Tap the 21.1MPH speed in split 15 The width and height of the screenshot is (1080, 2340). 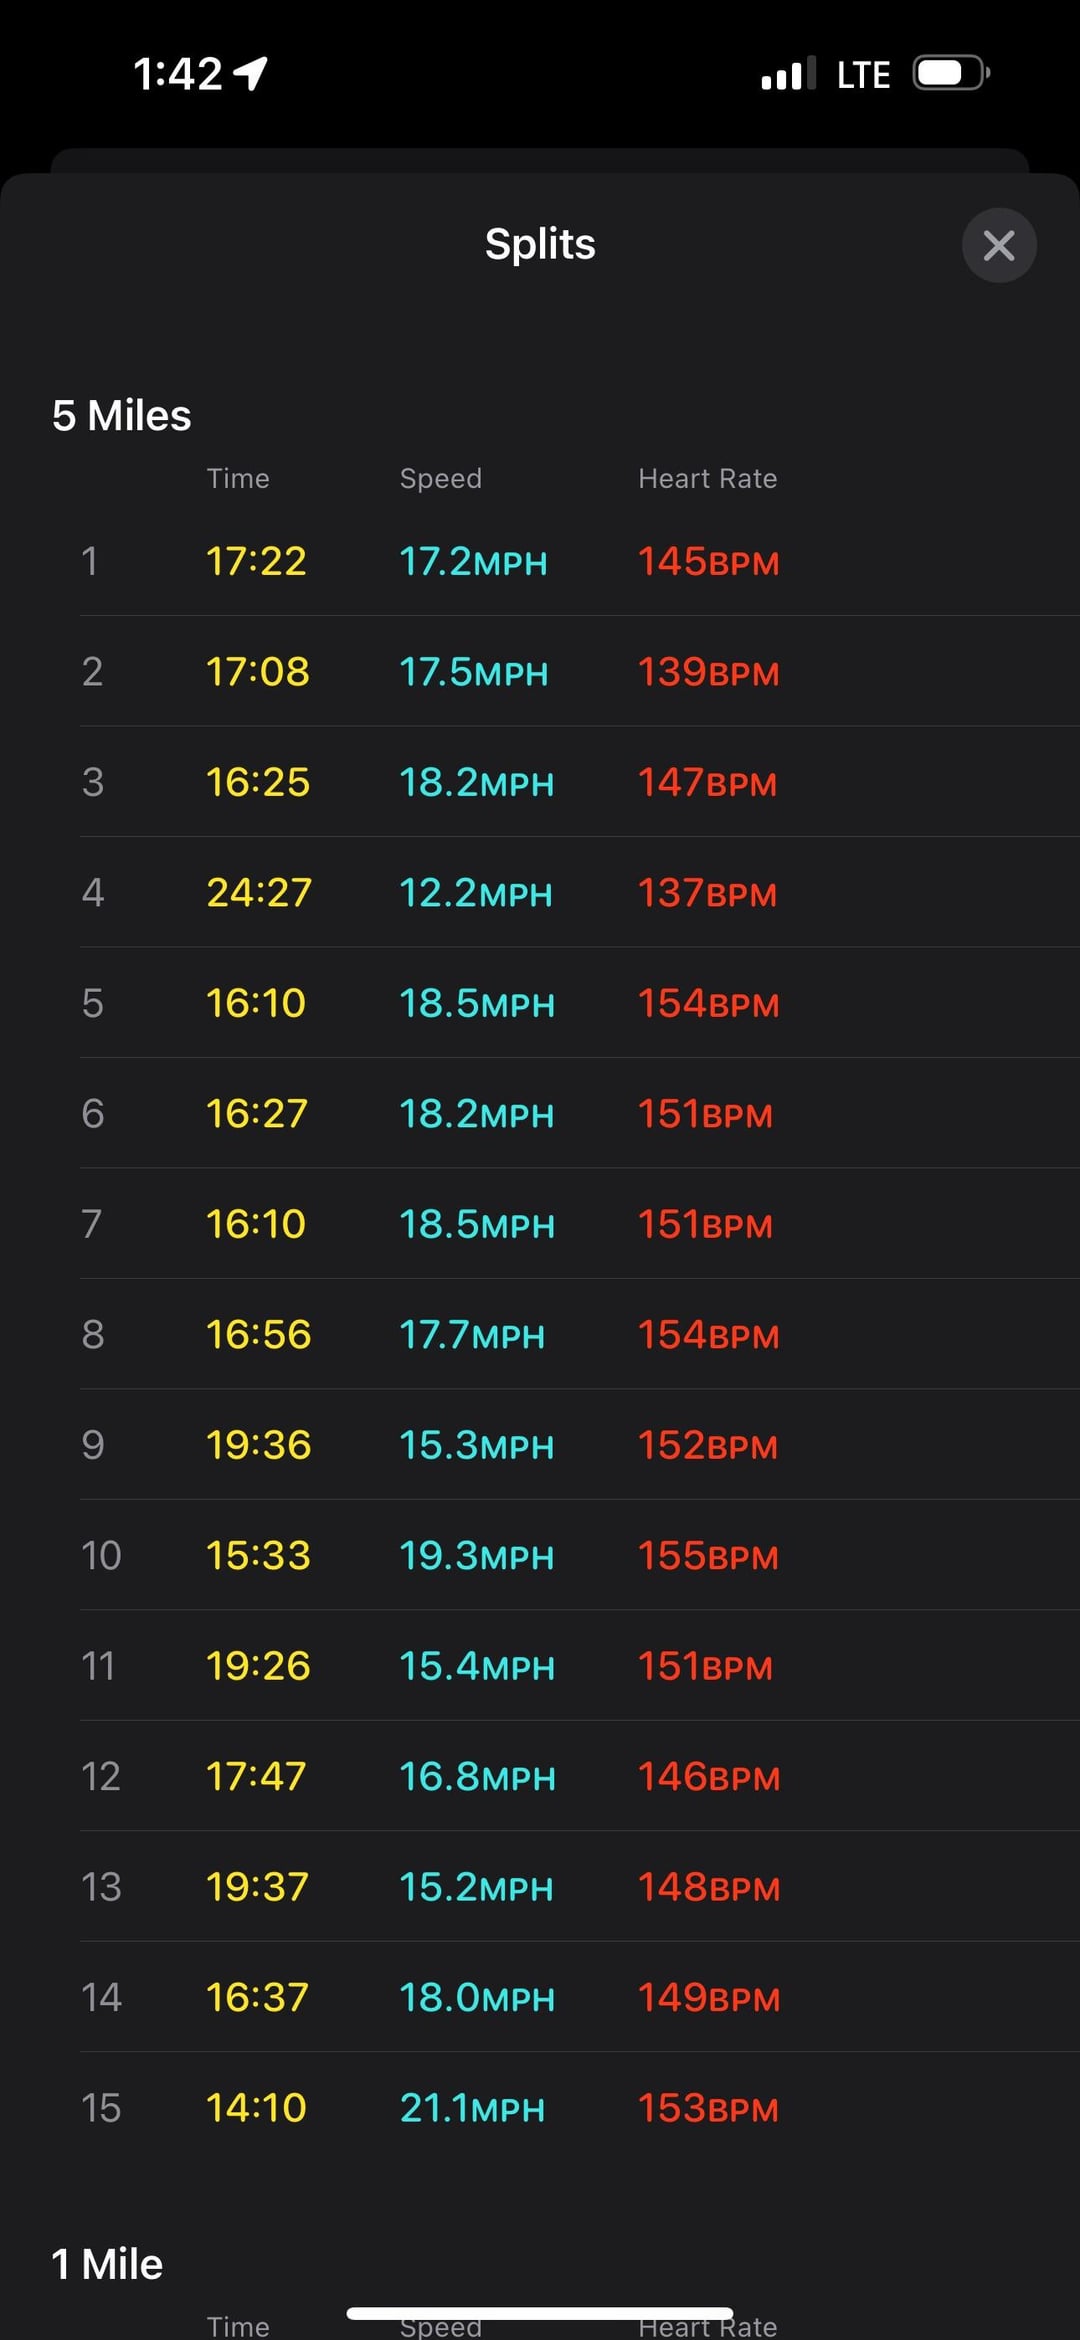pyautogui.click(x=472, y=2108)
